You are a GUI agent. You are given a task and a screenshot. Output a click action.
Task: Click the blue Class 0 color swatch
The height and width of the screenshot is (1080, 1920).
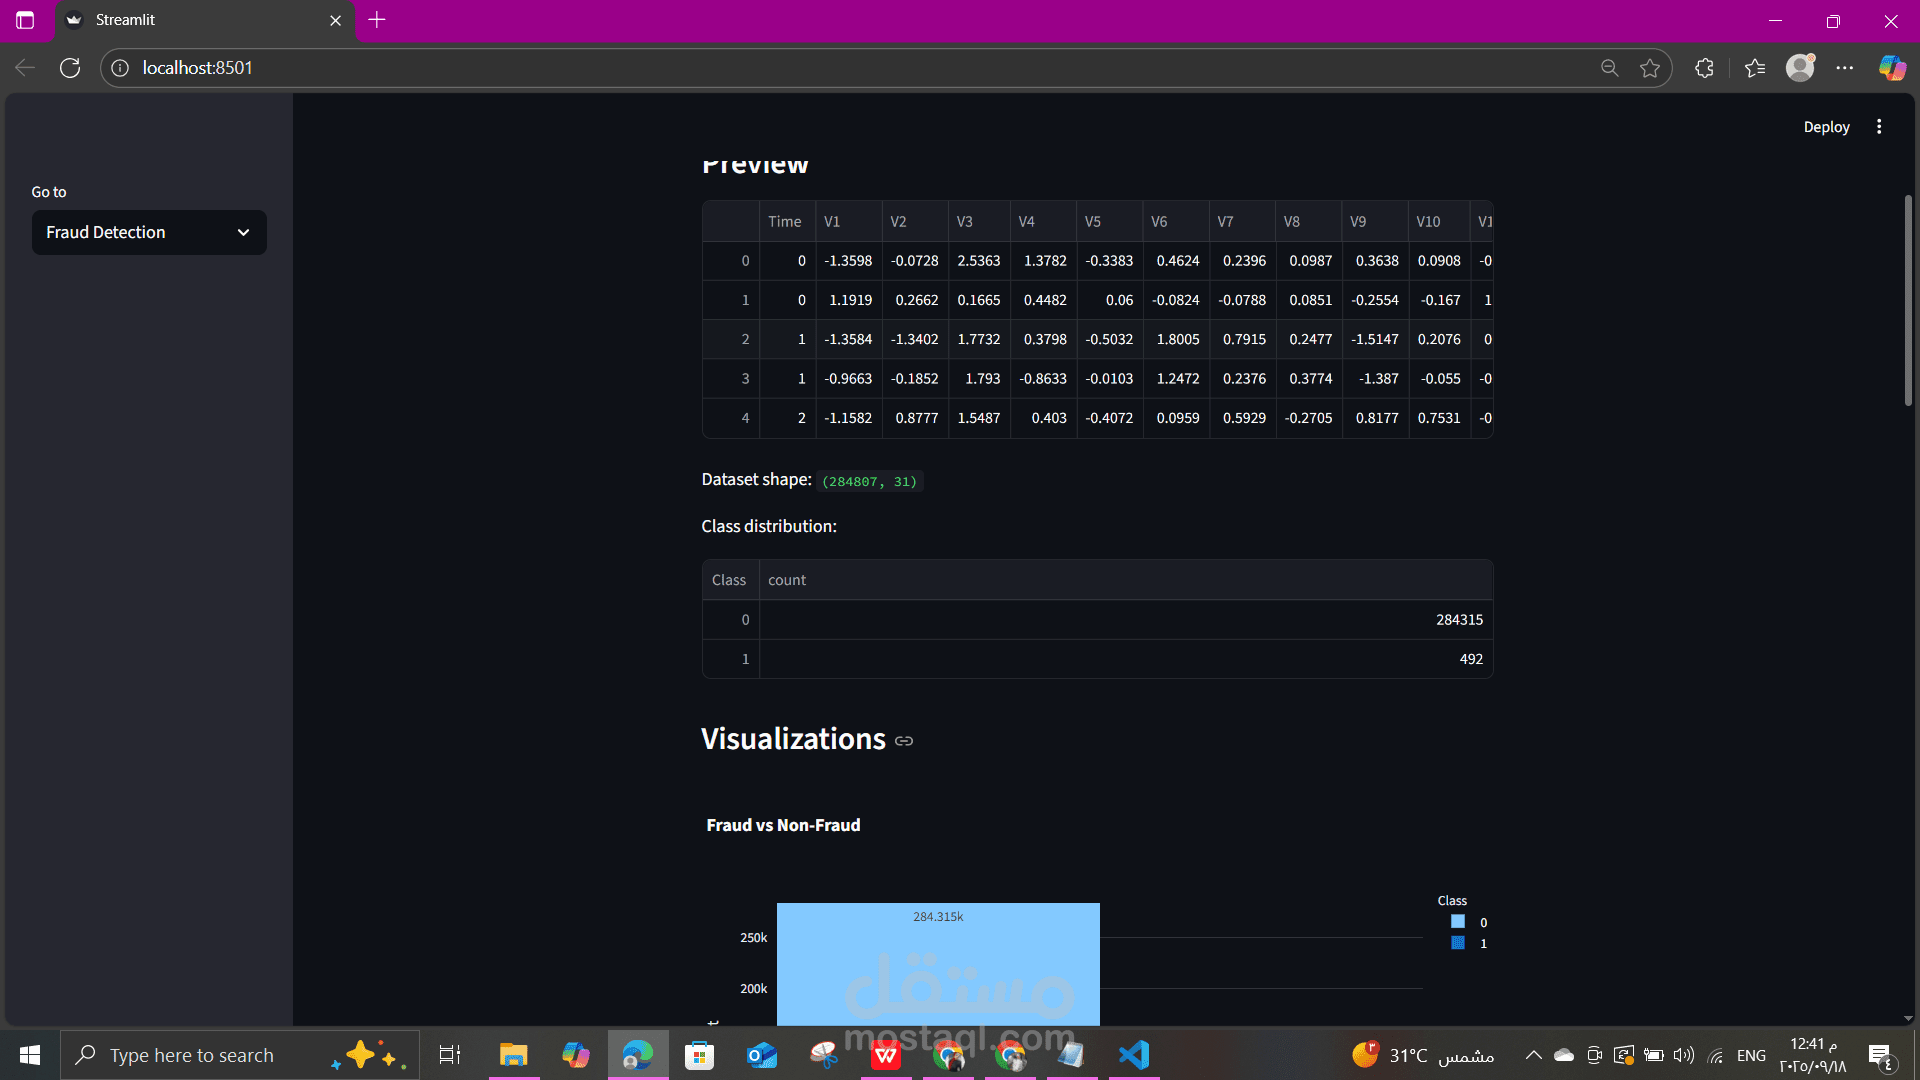(1457, 921)
